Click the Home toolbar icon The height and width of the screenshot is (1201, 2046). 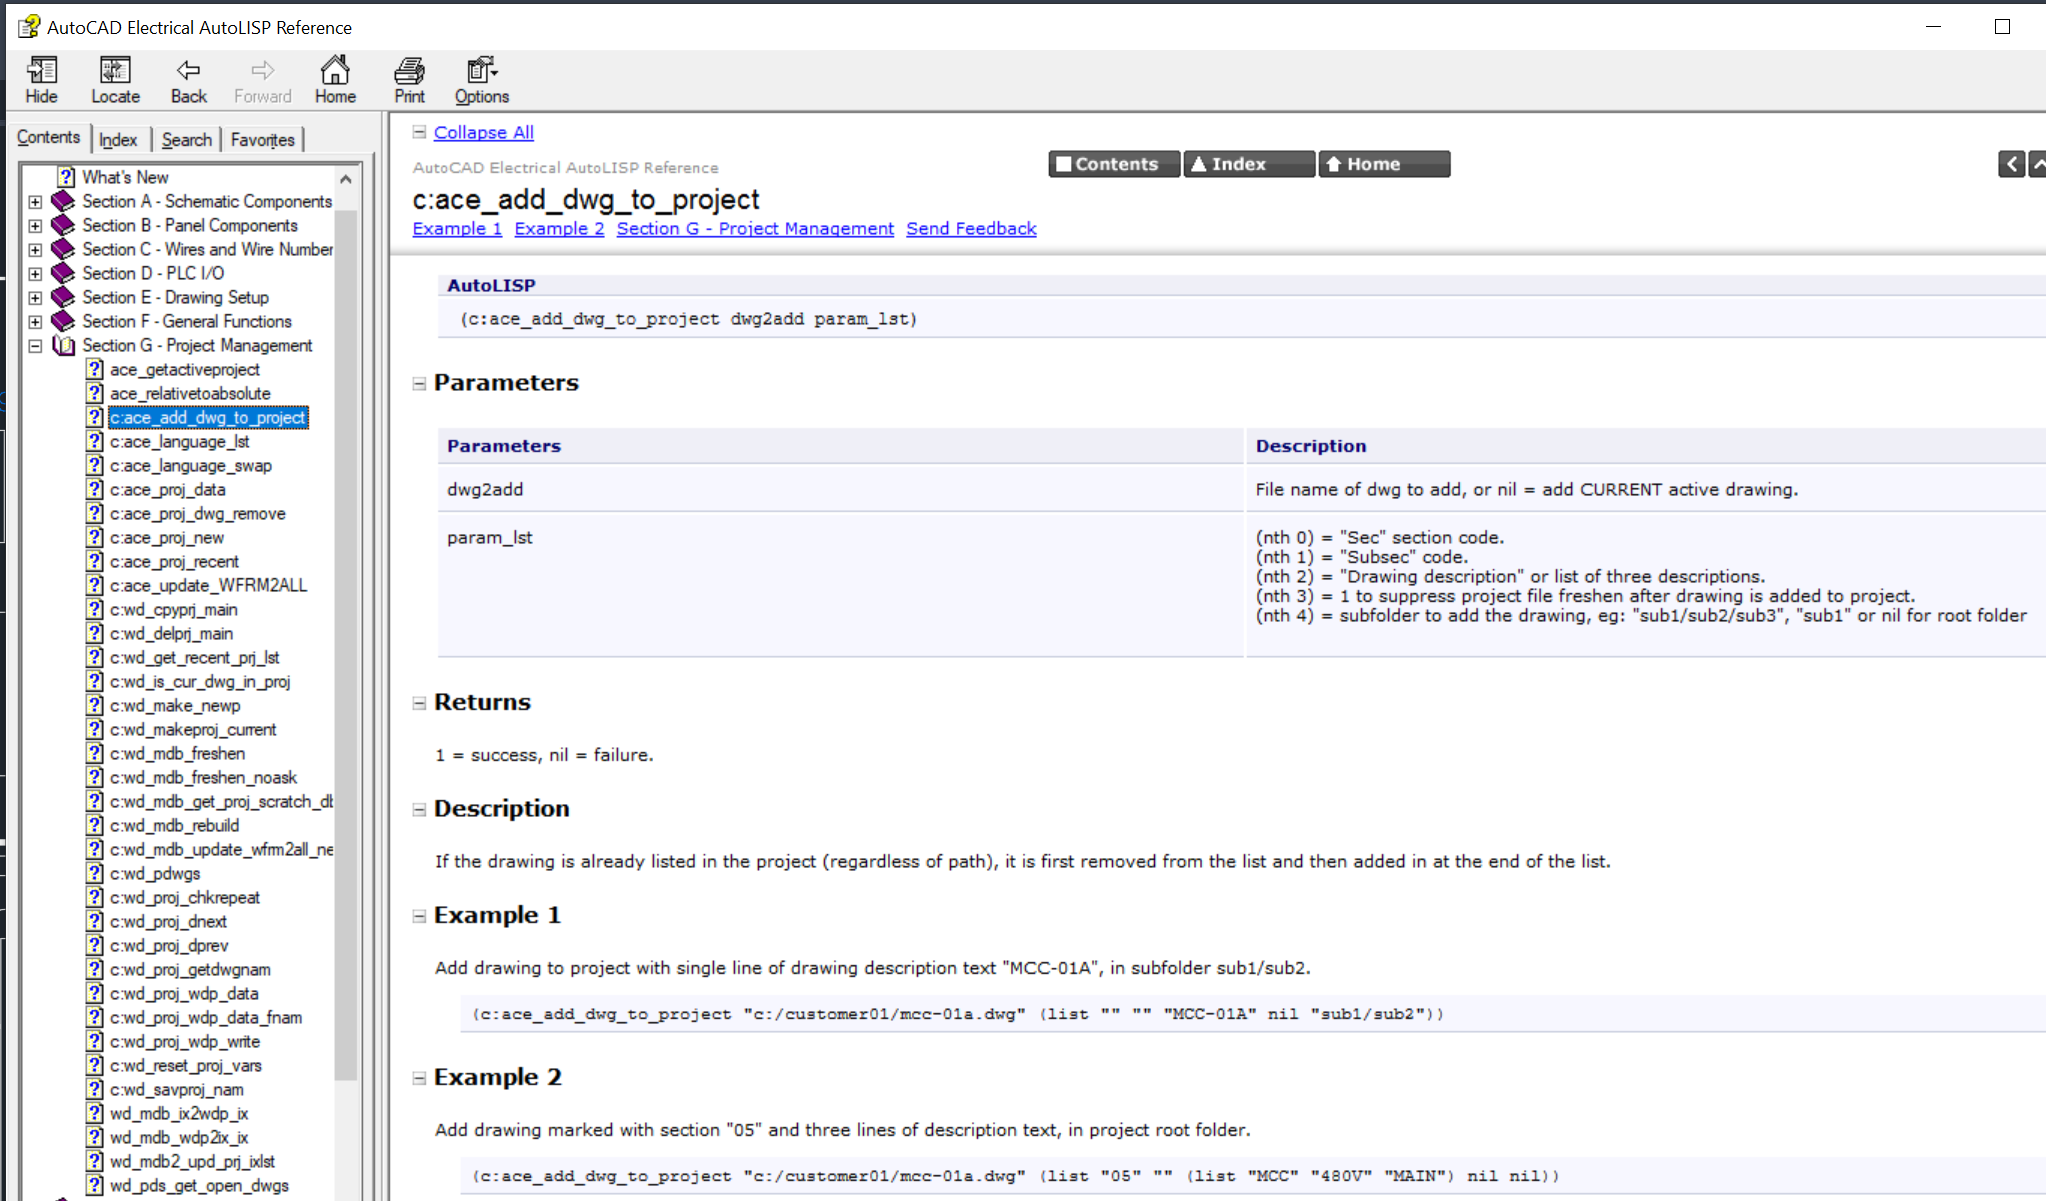click(335, 80)
